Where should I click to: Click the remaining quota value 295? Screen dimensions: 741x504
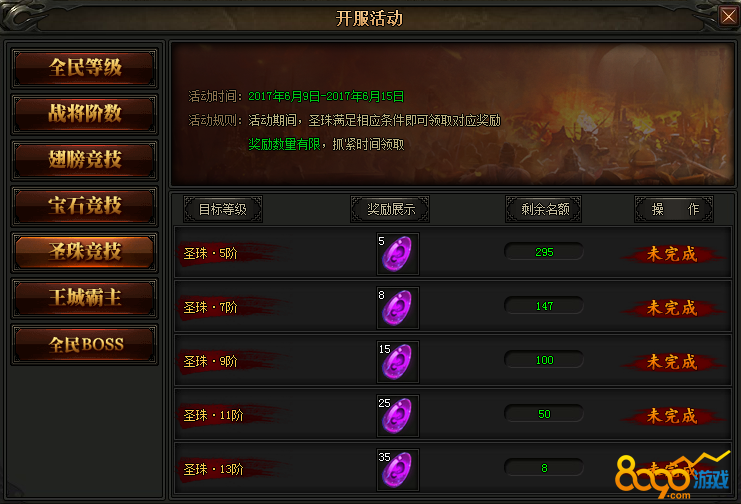544,252
